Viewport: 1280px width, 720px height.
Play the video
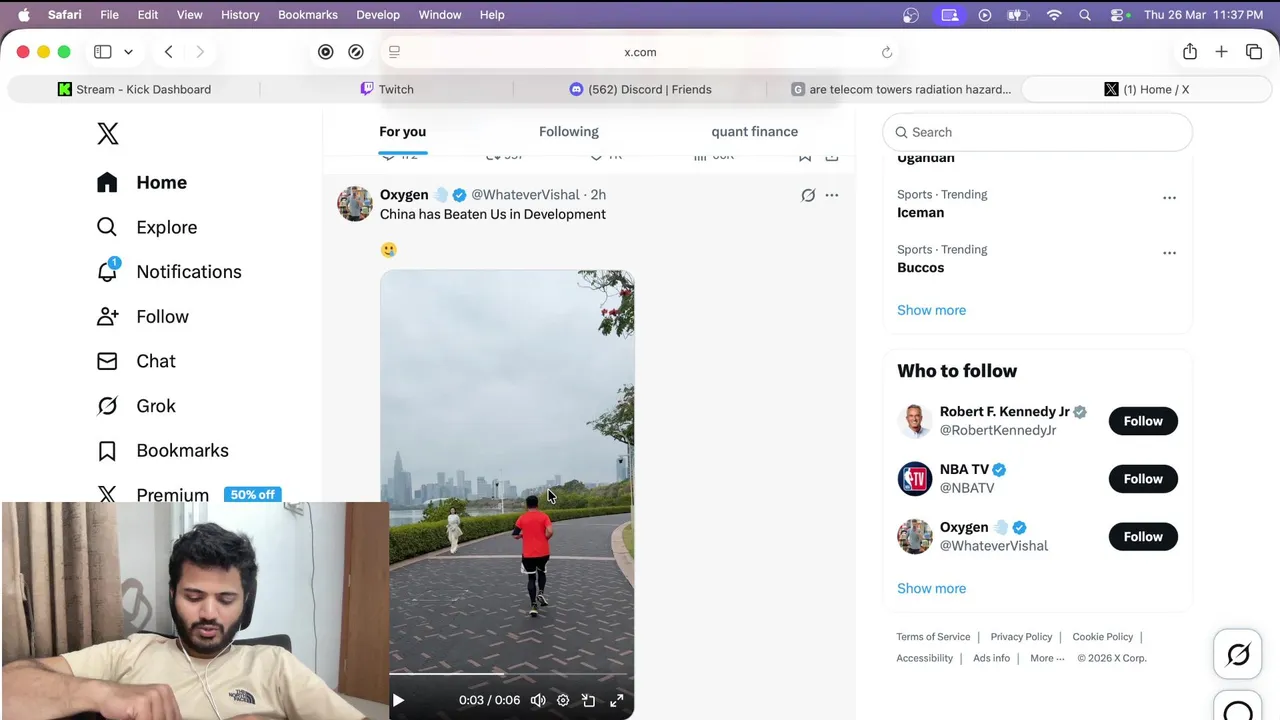click(398, 700)
